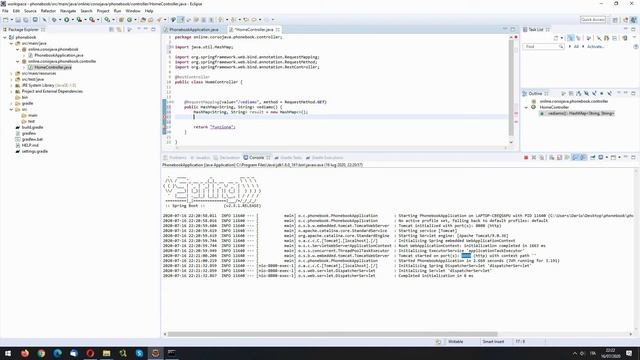The width and height of the screenshot is (640, 360).
Task: Open Gradle Executions tab
Action: pos(325,158)
